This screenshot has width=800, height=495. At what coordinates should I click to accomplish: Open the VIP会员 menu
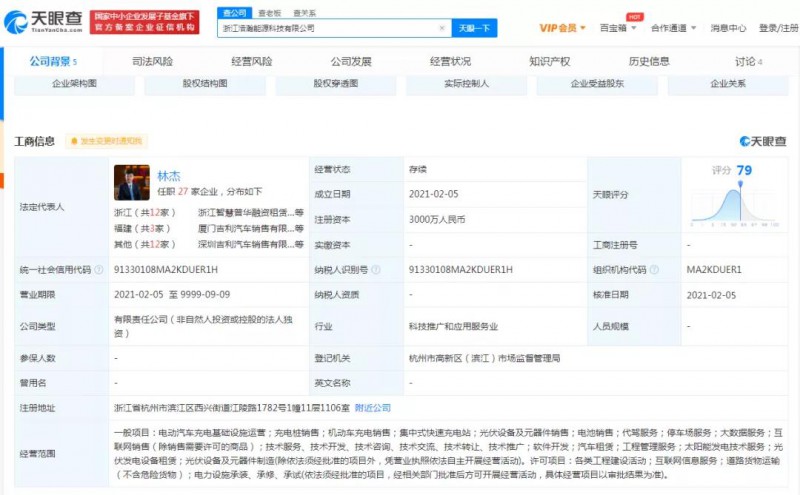click(x=565, y=28)
